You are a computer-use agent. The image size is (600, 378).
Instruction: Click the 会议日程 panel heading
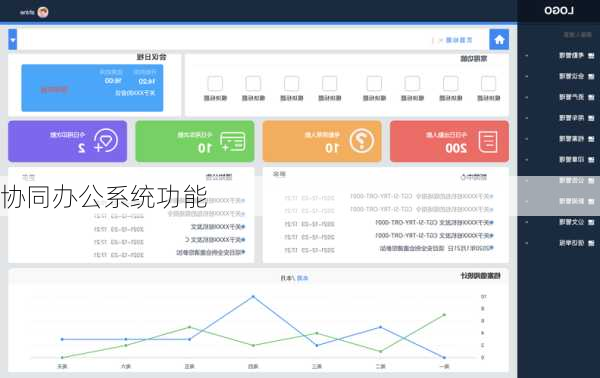pyautogui.click(x=152, y=57)
